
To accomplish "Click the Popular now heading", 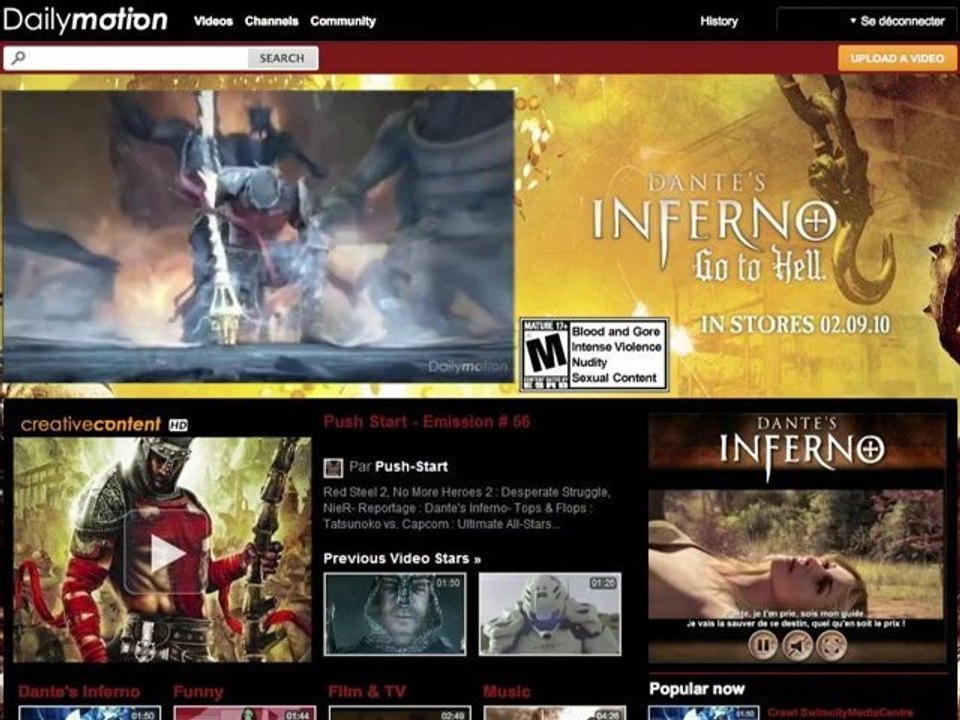I will (x=697, y=689).
